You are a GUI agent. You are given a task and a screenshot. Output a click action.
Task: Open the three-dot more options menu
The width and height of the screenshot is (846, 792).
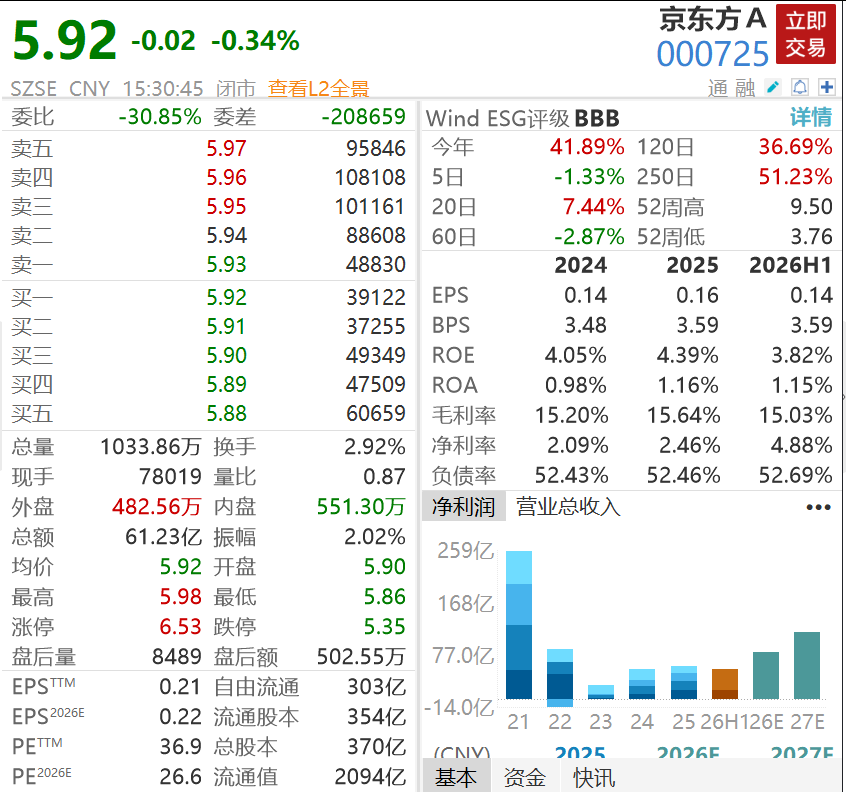click(818, 507)
